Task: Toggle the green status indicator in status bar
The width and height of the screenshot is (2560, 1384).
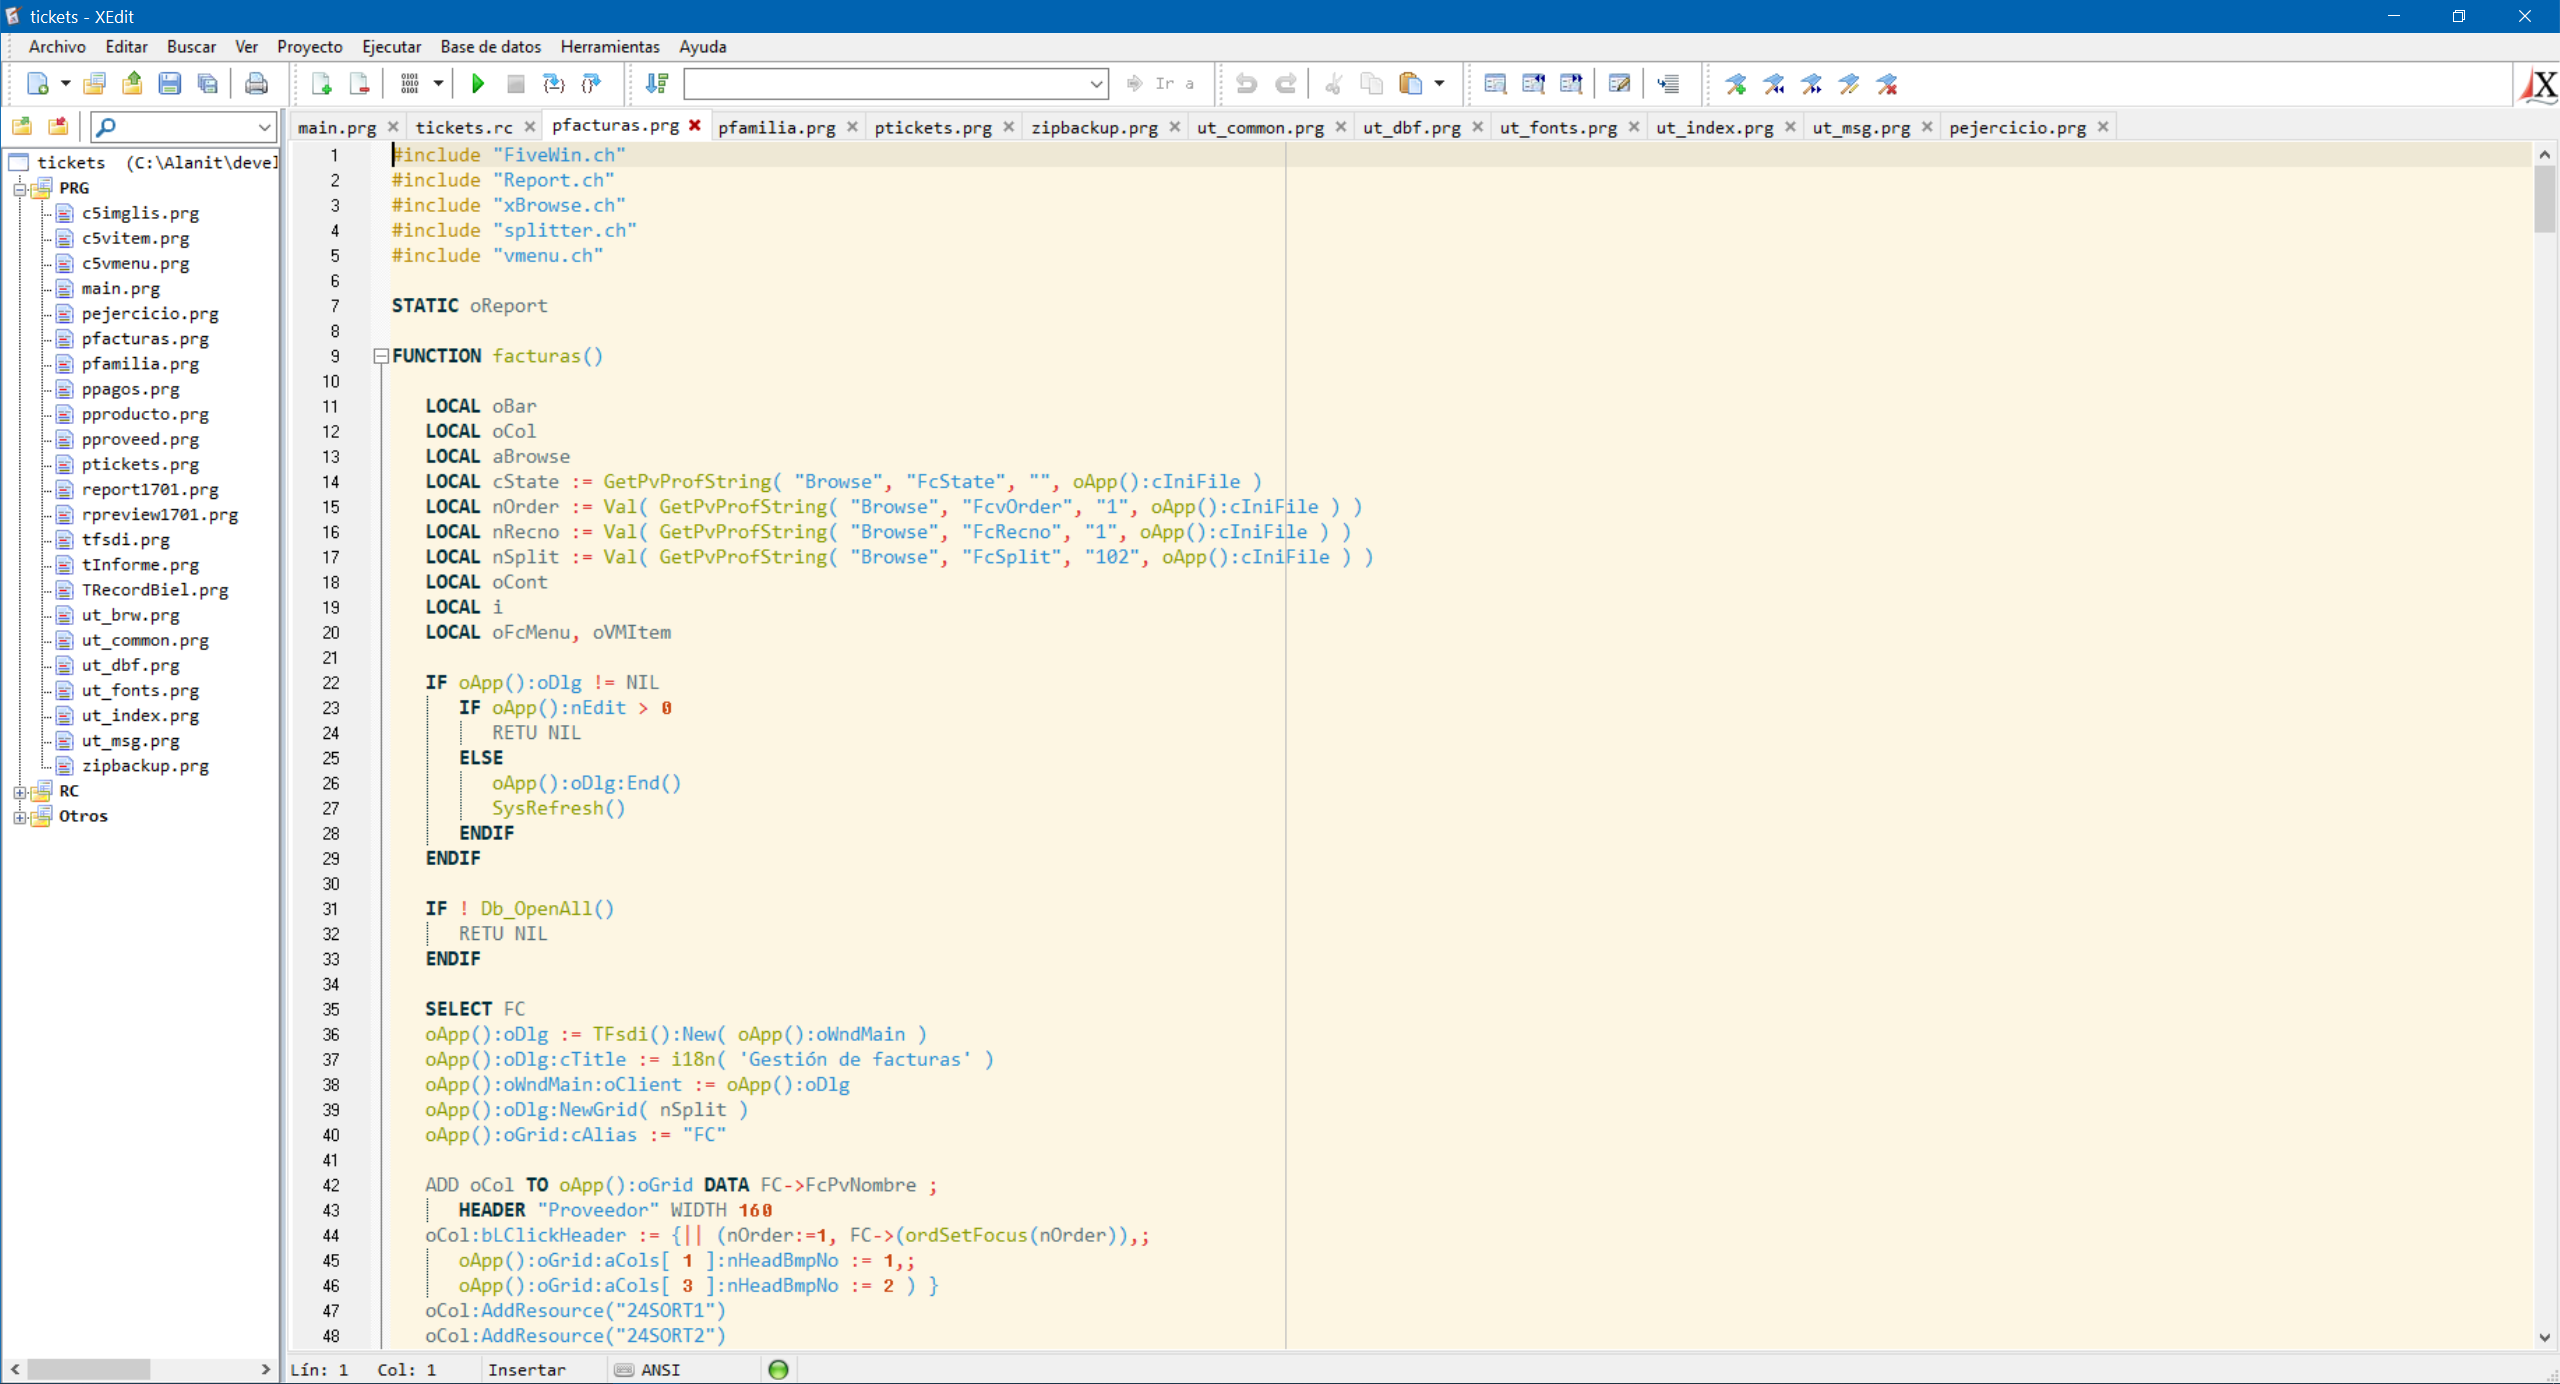Action: pyautogui.click(x=778, y=1369)
